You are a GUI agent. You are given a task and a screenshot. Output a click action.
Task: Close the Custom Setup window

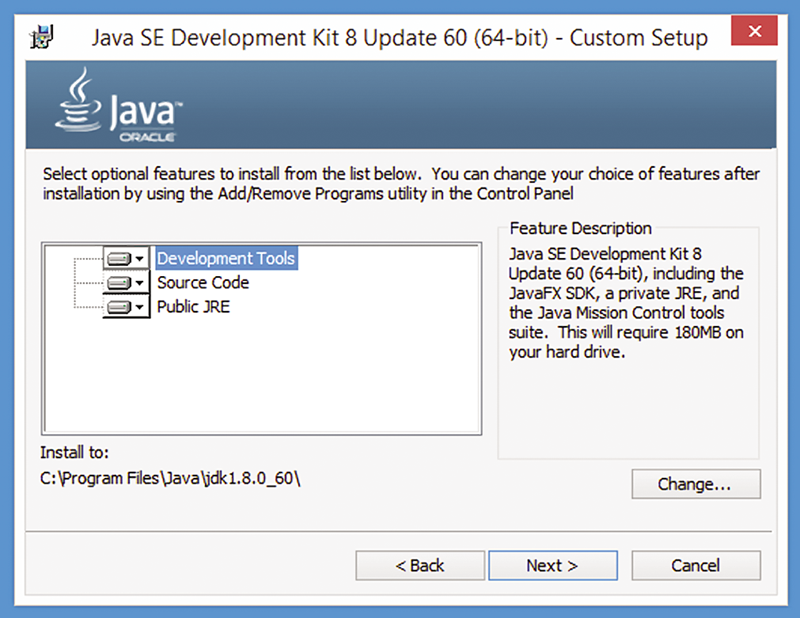point(755,31)
